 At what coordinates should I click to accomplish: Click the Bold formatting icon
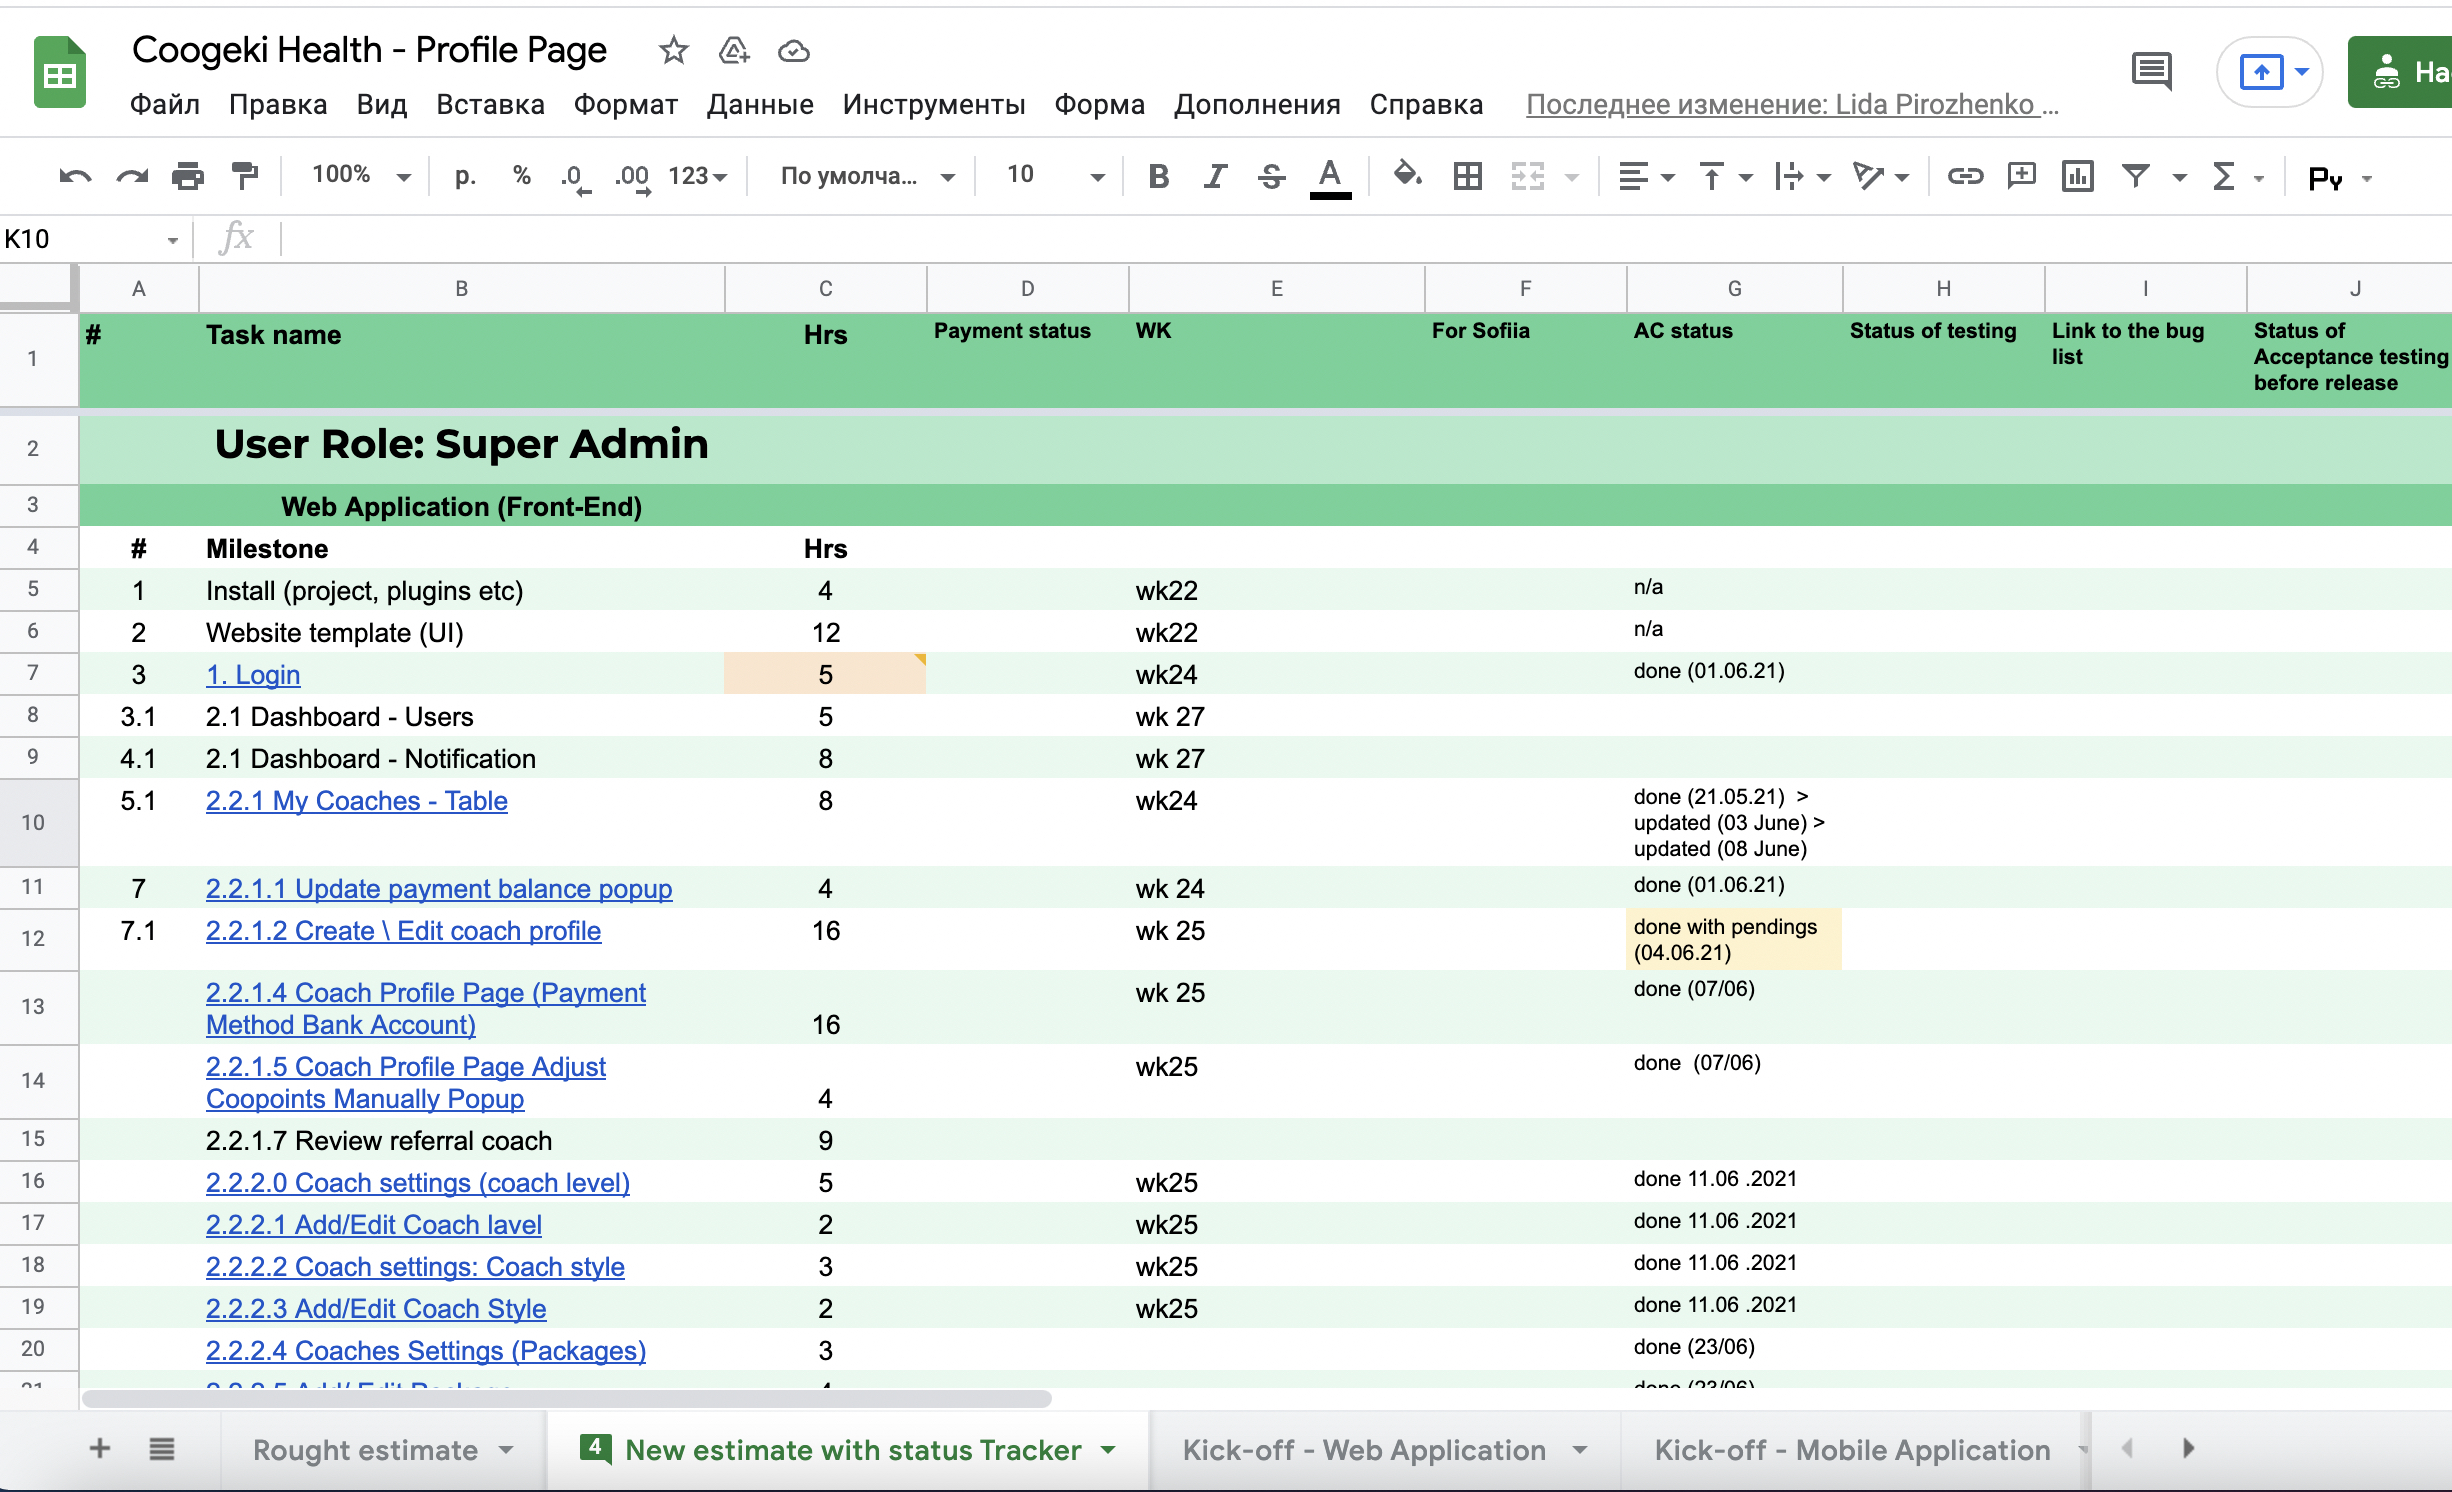pyautogui.click(x=1158, y=175)
